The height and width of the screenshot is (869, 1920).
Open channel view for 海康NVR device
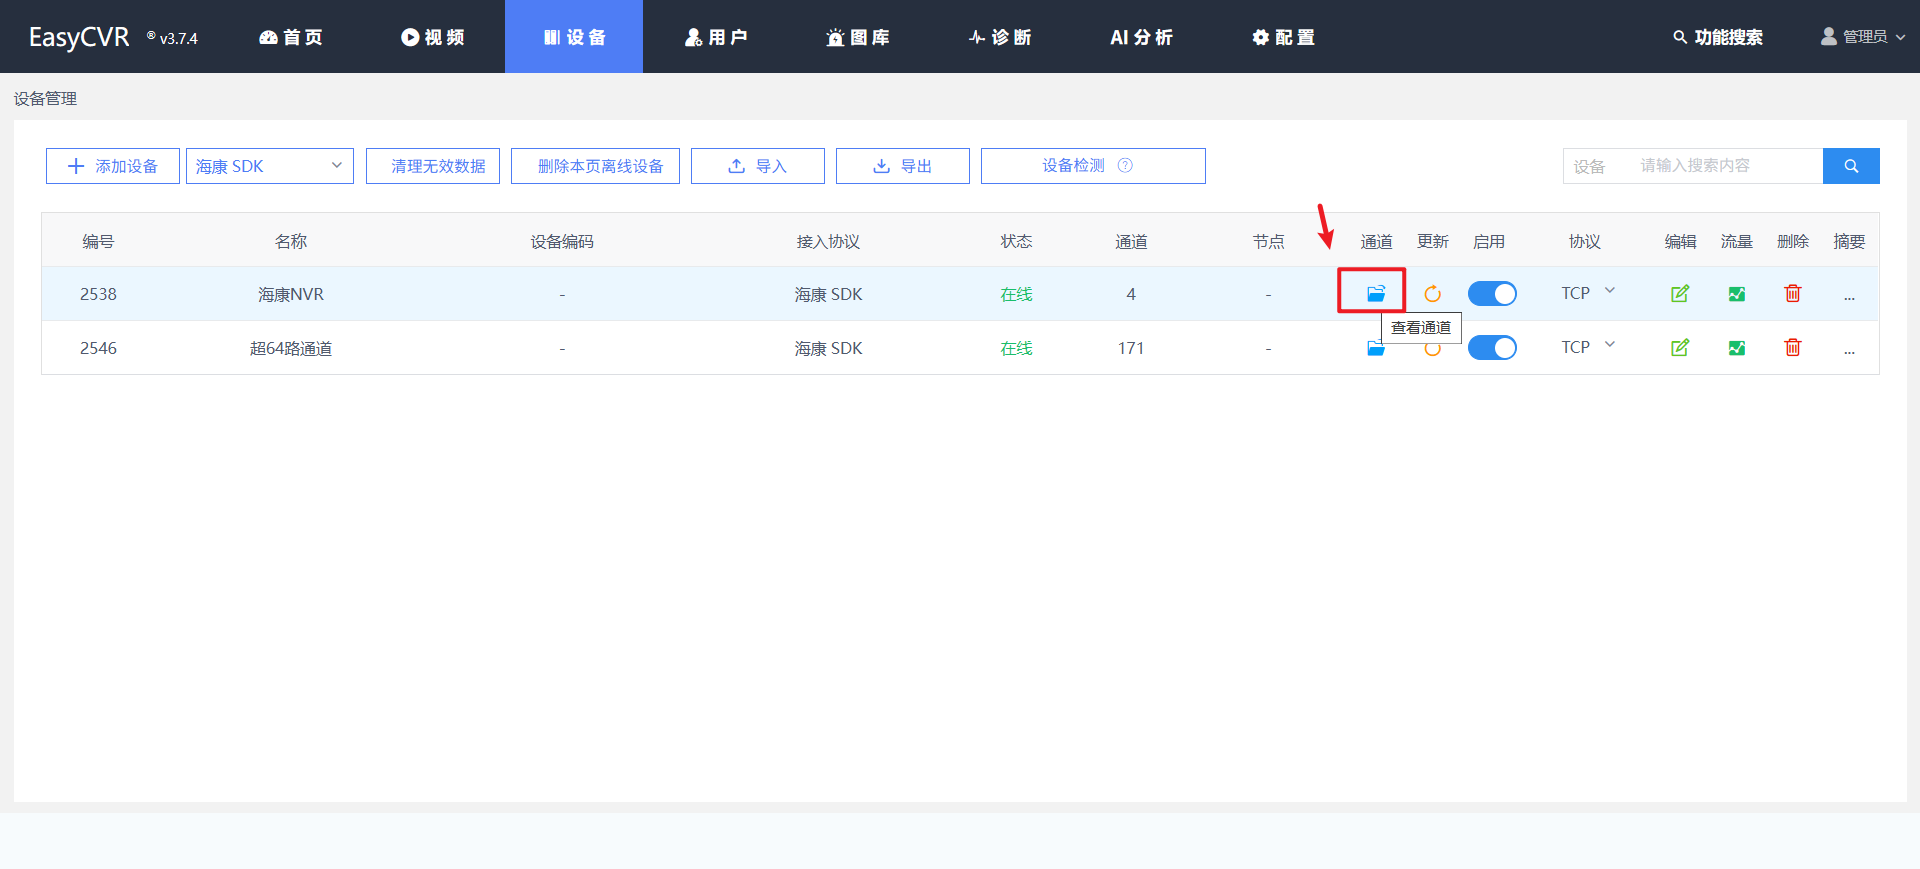pyautogui.click(x=1376, y=293)
